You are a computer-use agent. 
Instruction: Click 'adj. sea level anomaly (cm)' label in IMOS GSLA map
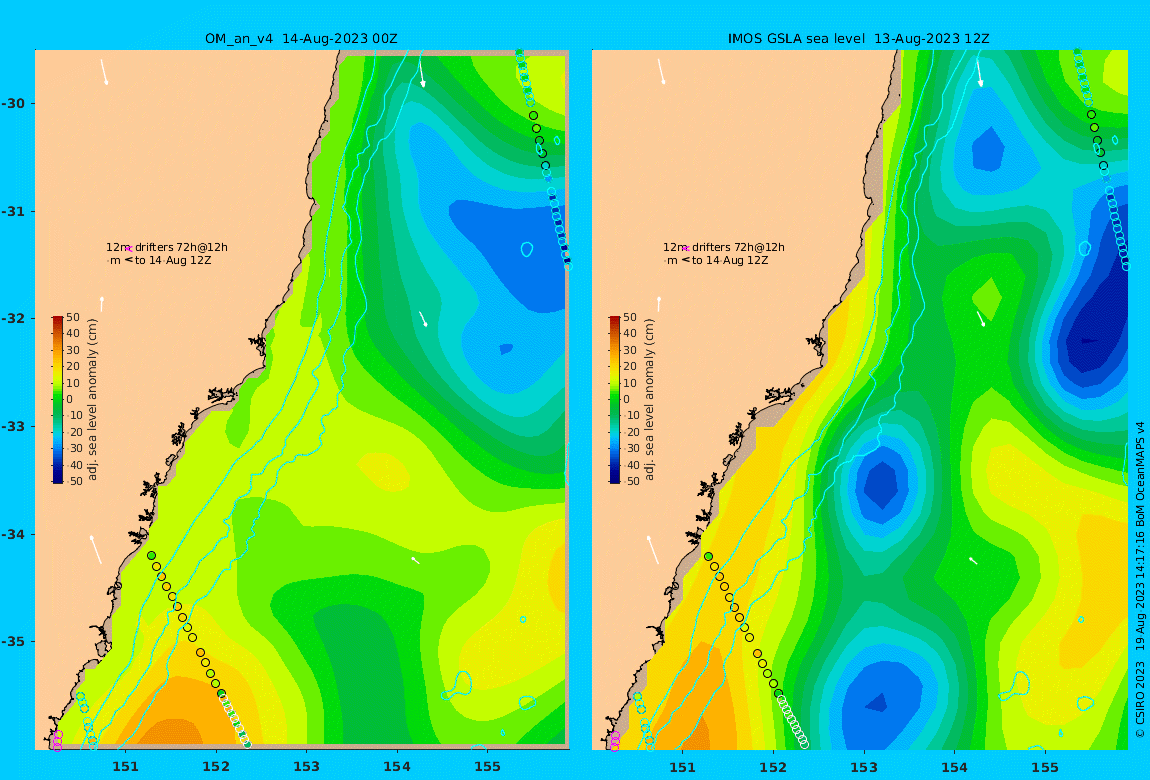[x=649, y=400]
